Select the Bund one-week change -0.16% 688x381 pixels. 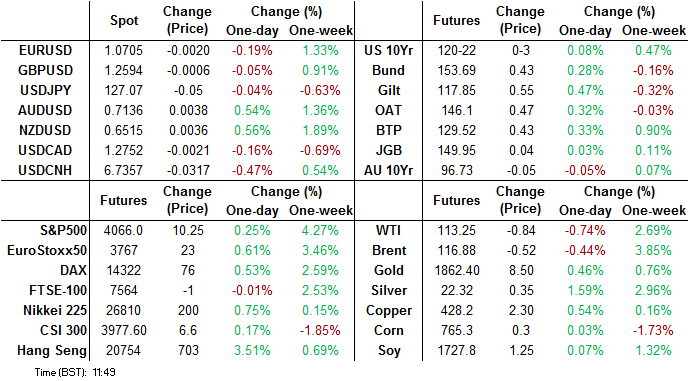pos(653,71)
